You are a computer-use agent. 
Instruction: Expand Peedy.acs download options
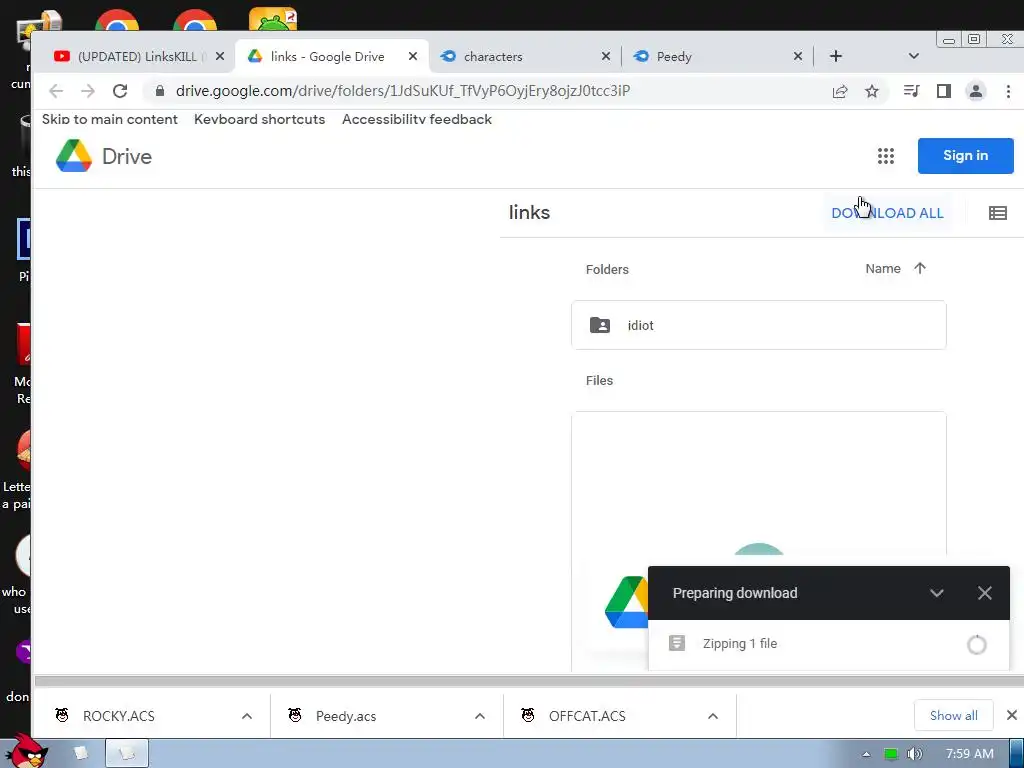(x=480, y=716)
